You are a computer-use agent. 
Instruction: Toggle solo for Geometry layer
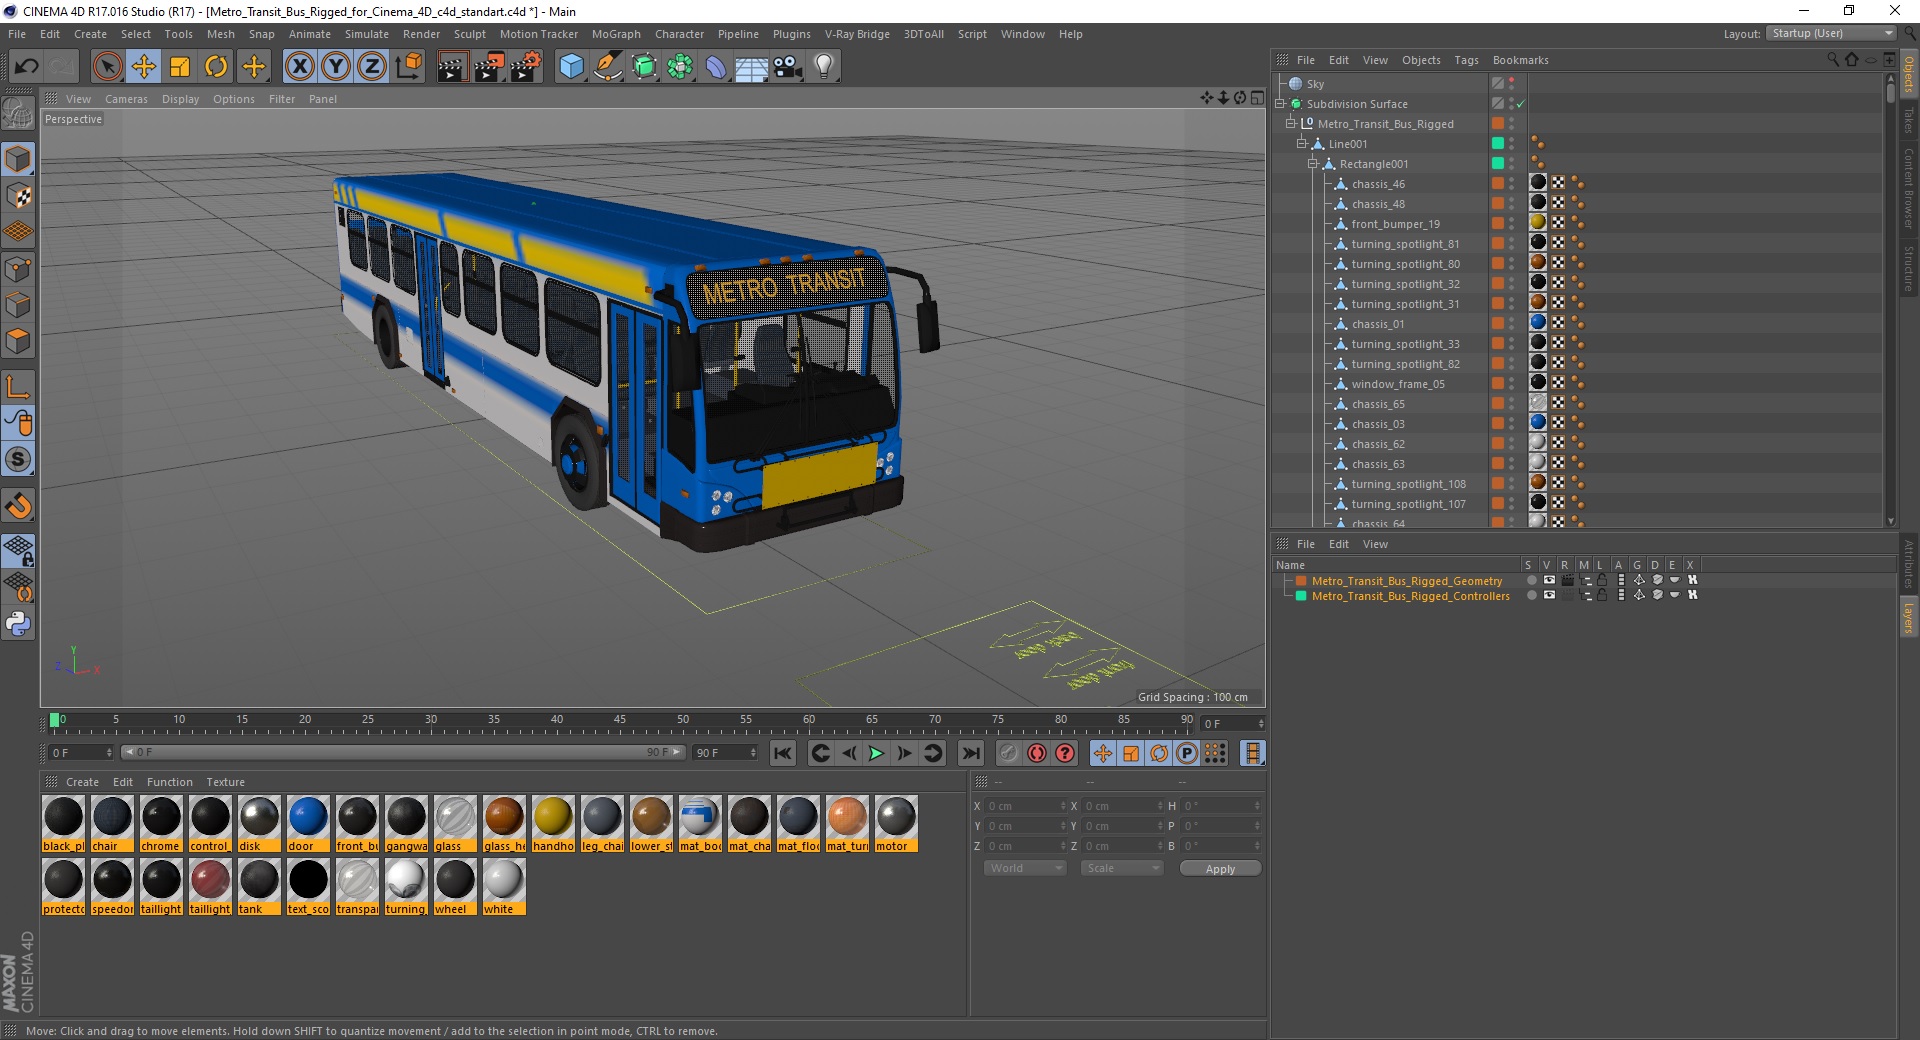click(x=1531, y=580)
